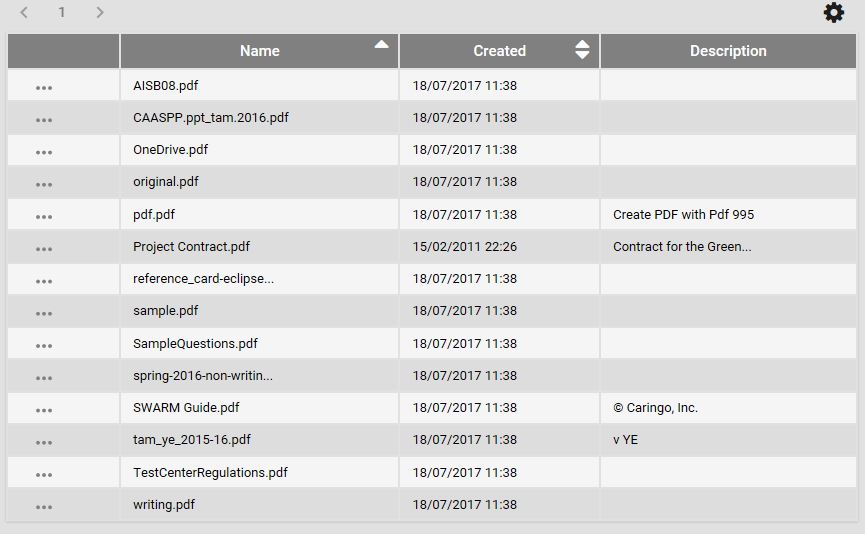Click the Name column header
The image size is (865, 534).
point(259,51)
